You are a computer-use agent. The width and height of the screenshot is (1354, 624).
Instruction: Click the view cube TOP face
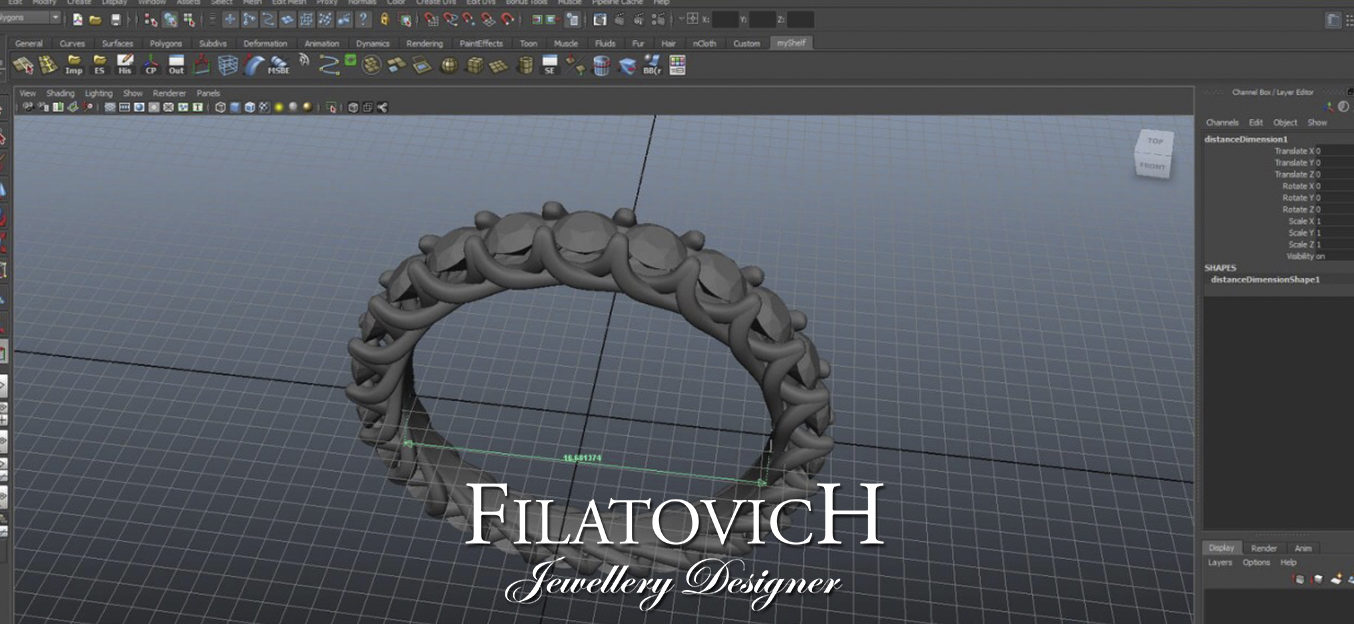[x=1154, y=141]
